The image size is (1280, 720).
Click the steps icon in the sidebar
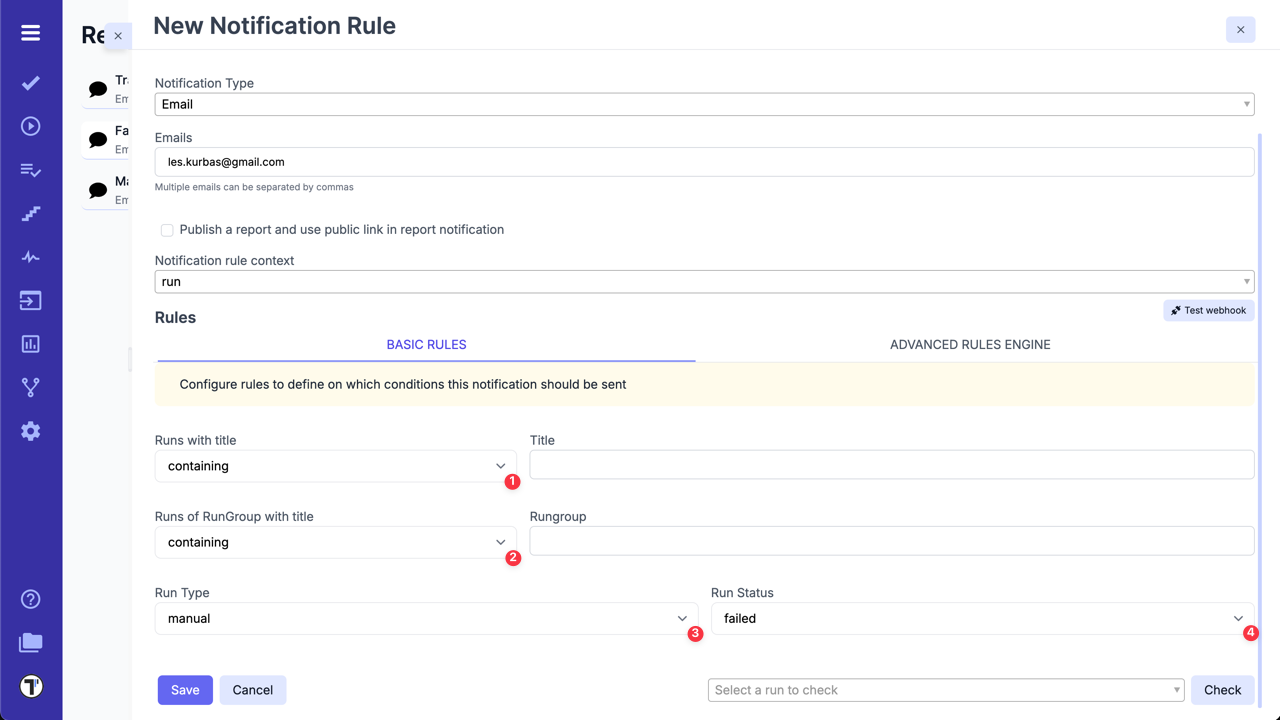tap(30, 213)
